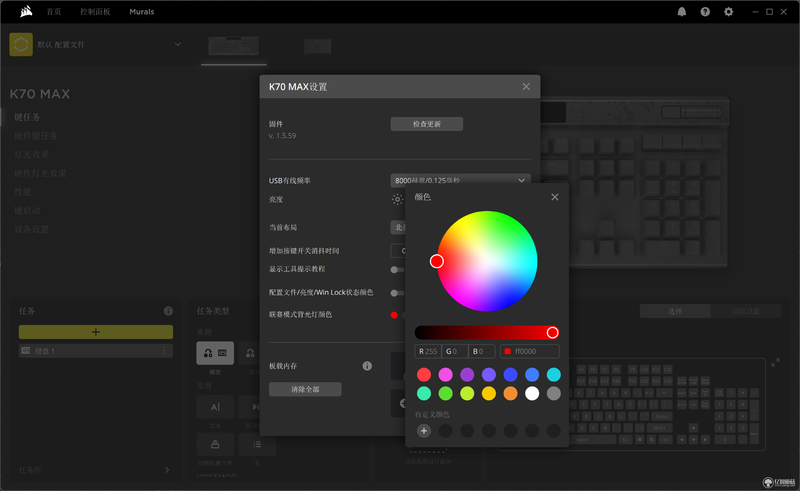800x491 pixels.
Task: Click the 联赛模式背光灯颜色 red dot
Action: point(394,315)
